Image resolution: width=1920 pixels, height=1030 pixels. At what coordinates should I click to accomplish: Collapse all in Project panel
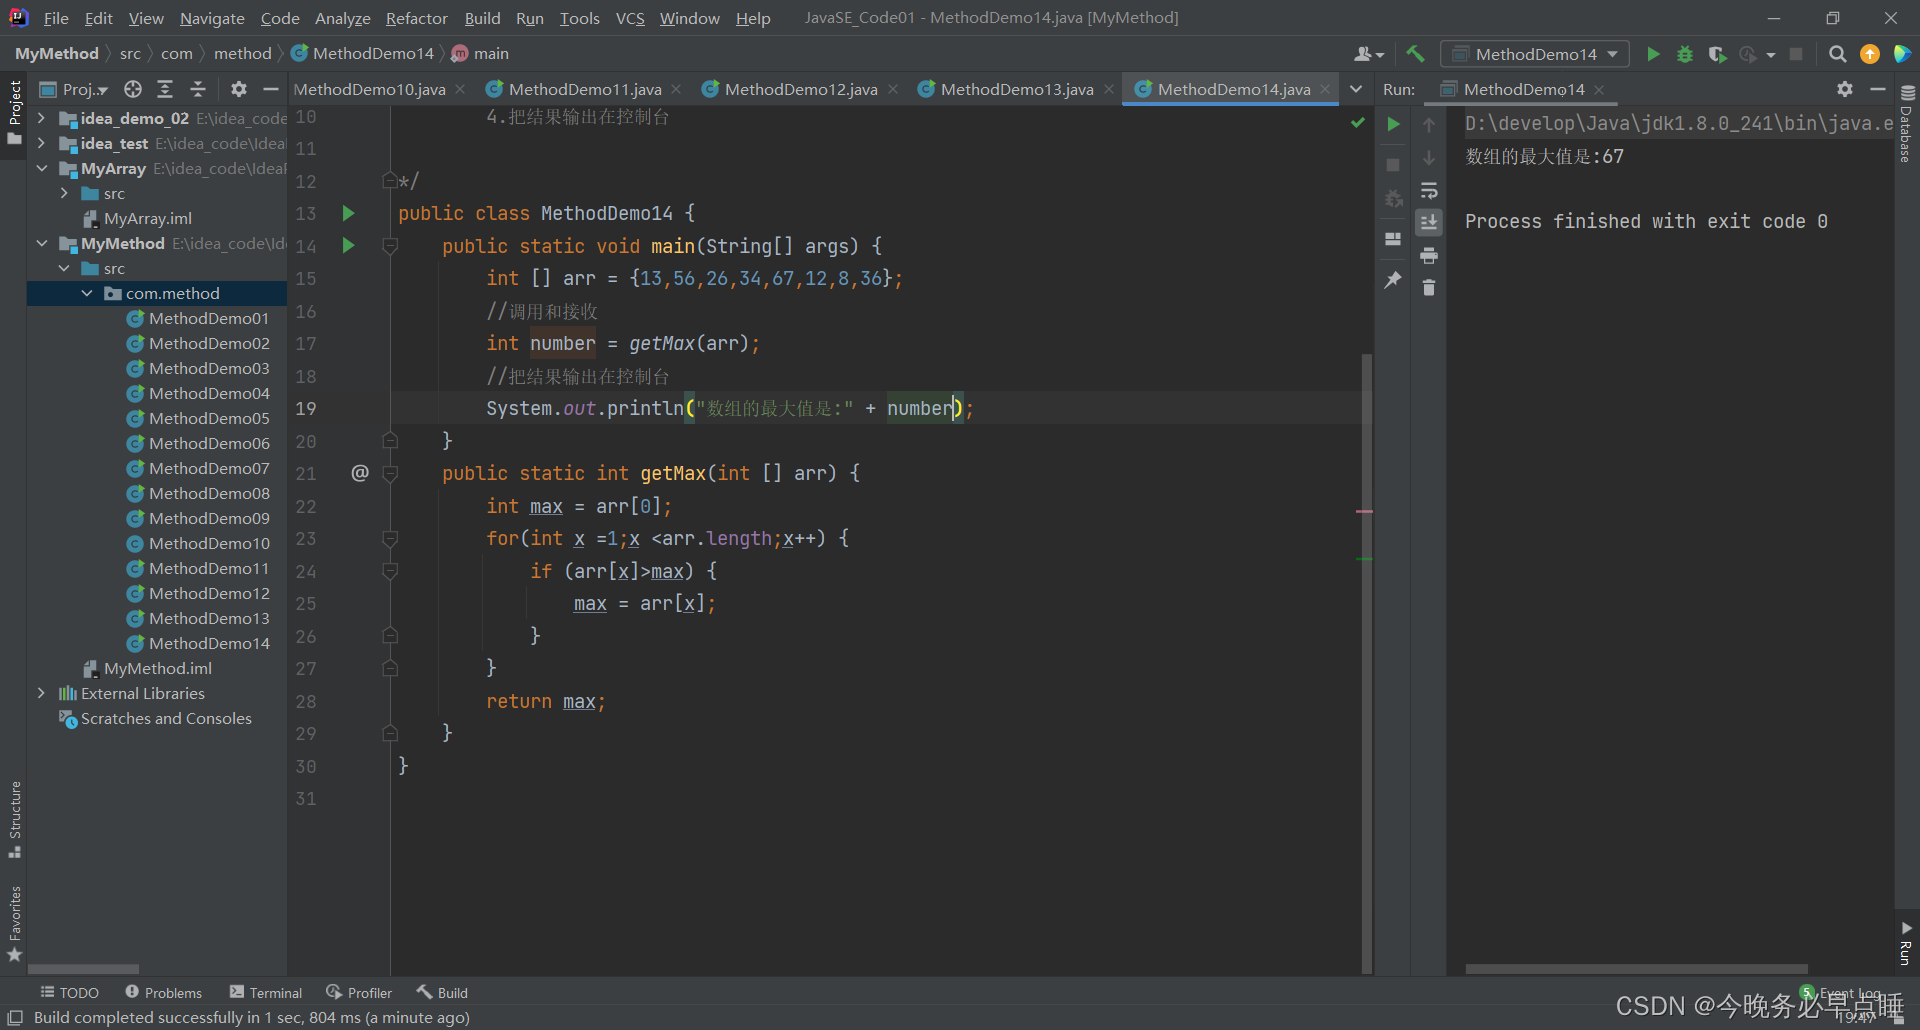pyautogui.click(x=198, y=89)
